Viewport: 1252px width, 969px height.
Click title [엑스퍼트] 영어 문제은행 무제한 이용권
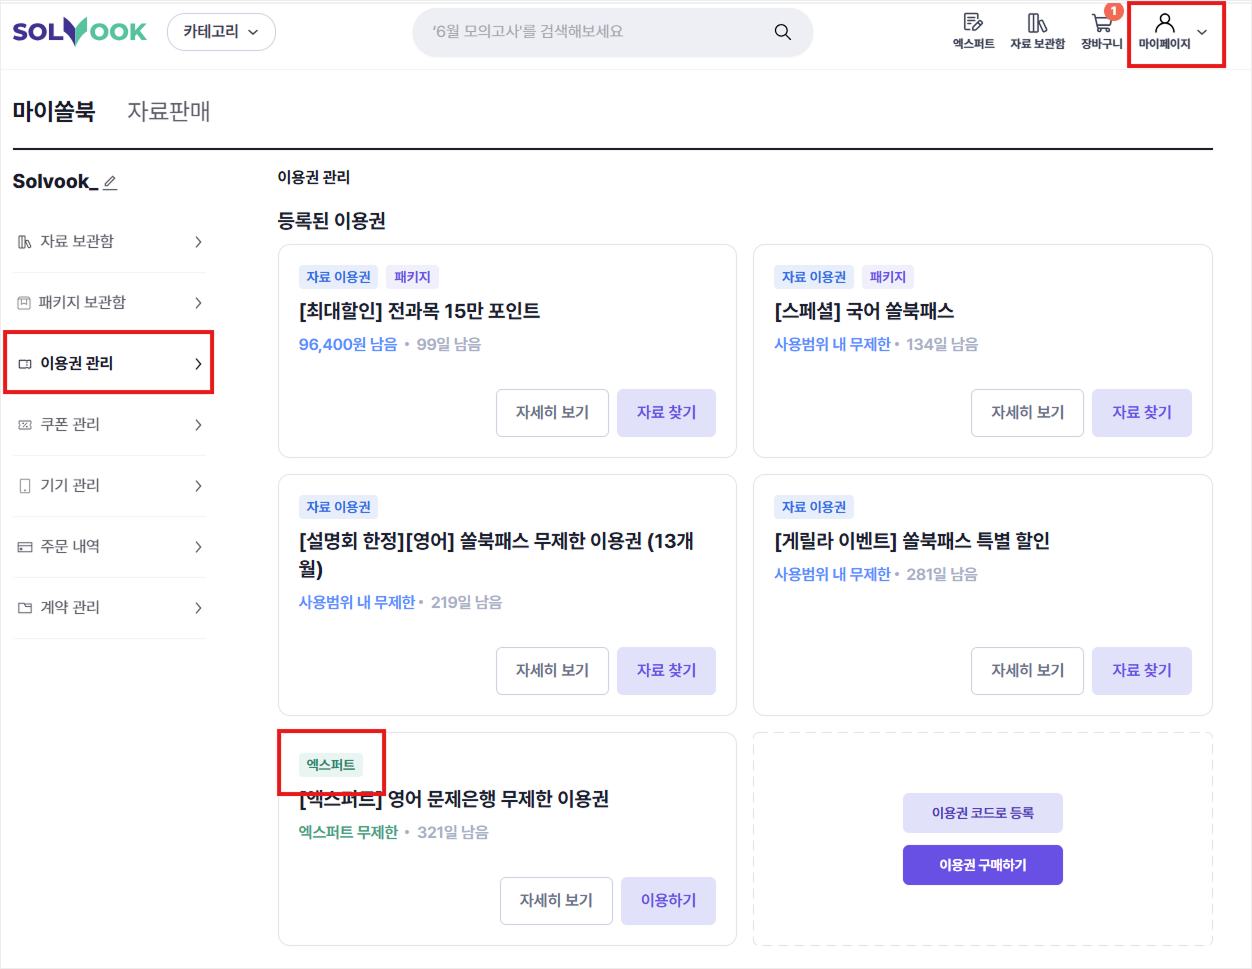tap(454, 799)
